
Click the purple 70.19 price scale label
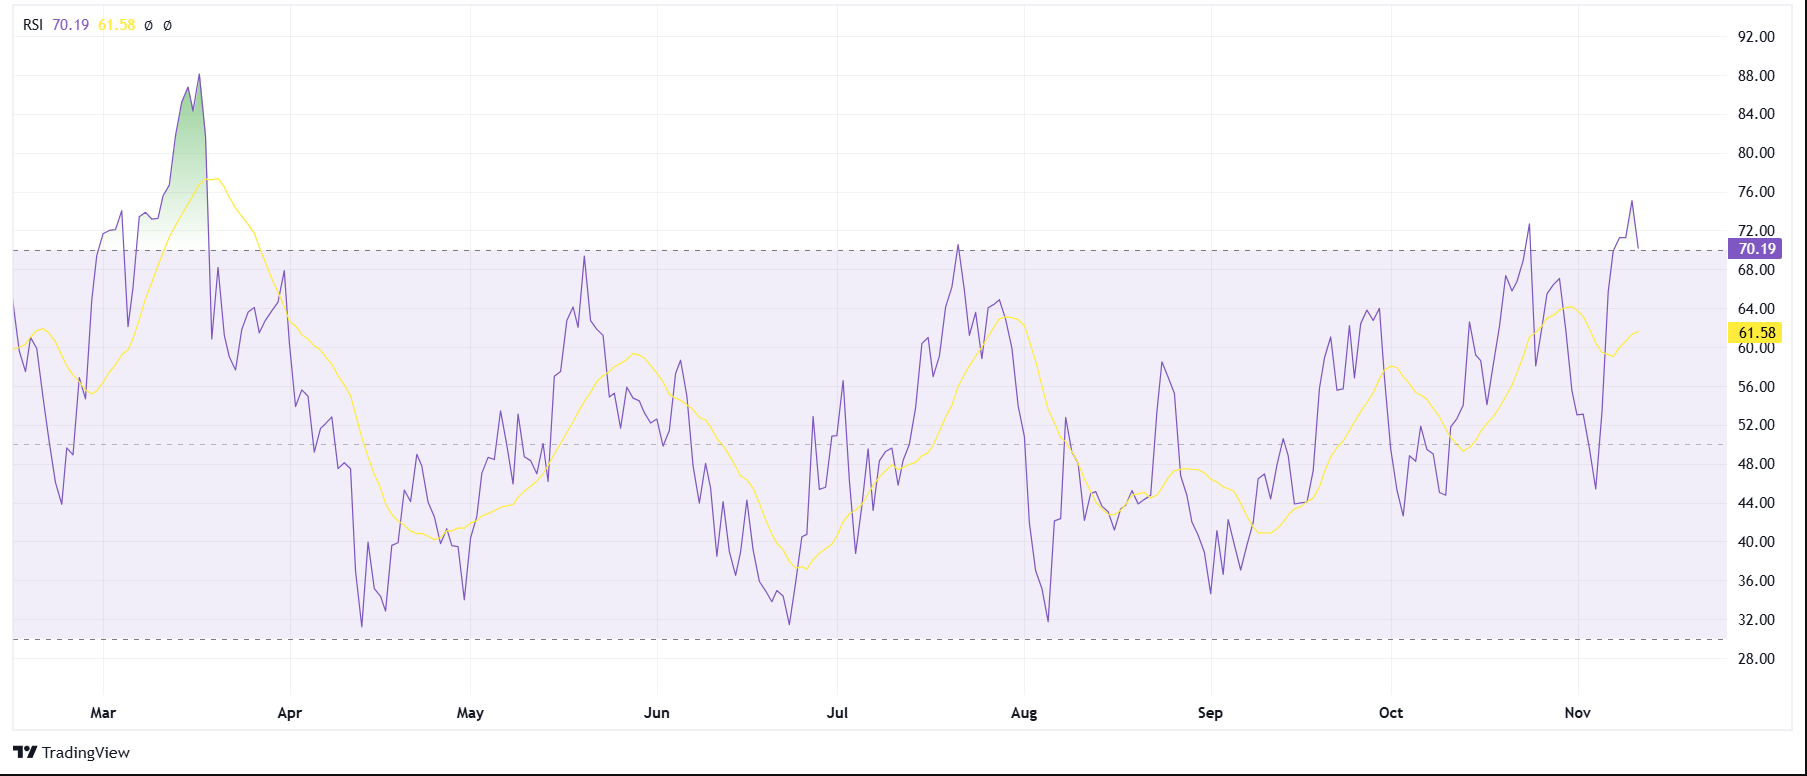[x=1755, y=249]
